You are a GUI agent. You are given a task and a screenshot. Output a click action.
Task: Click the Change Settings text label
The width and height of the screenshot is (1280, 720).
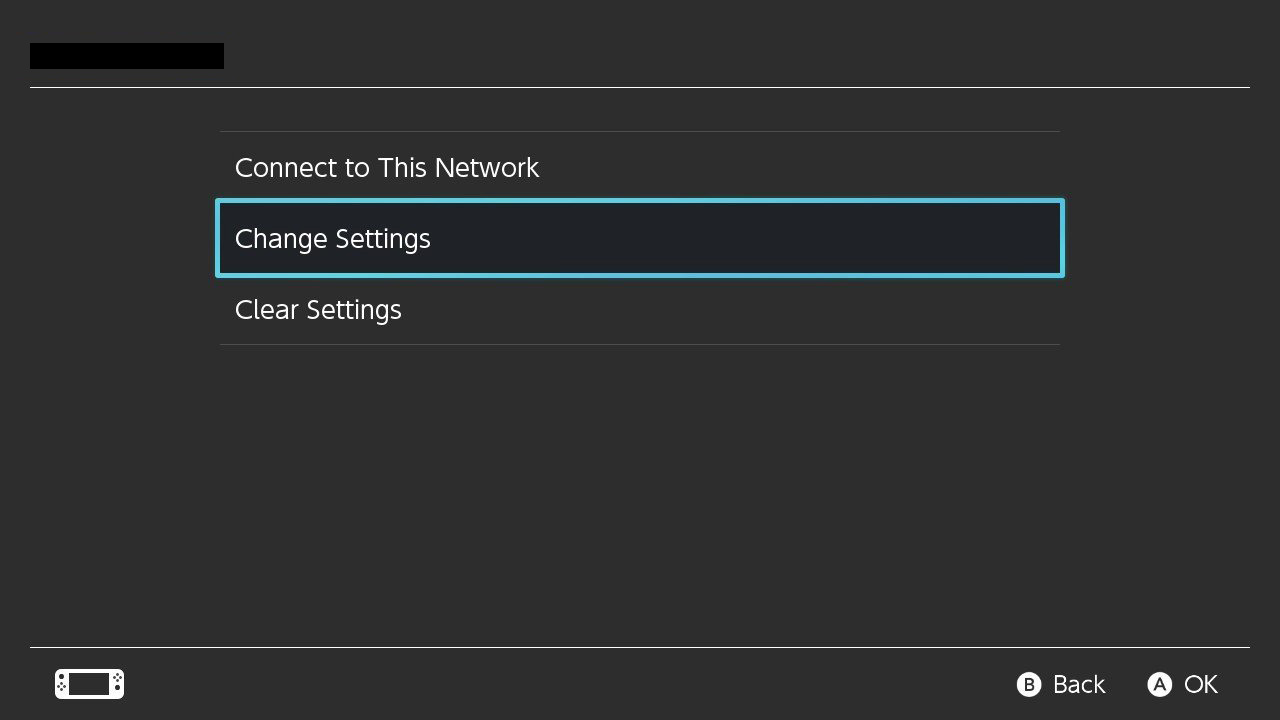(x=333, y=239)
